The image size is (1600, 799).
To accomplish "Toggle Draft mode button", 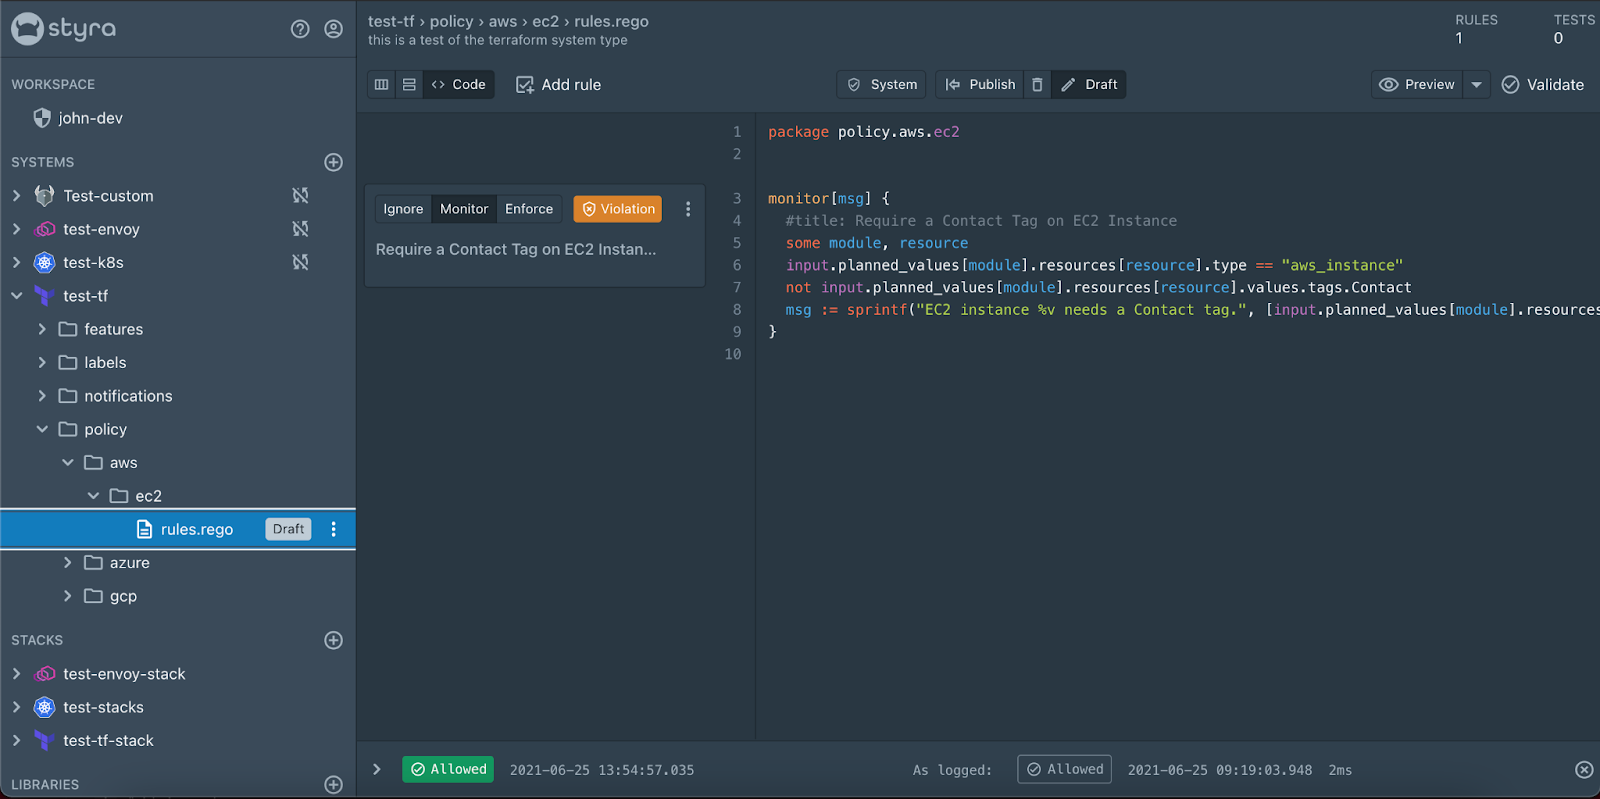I will coord(1089,85).
